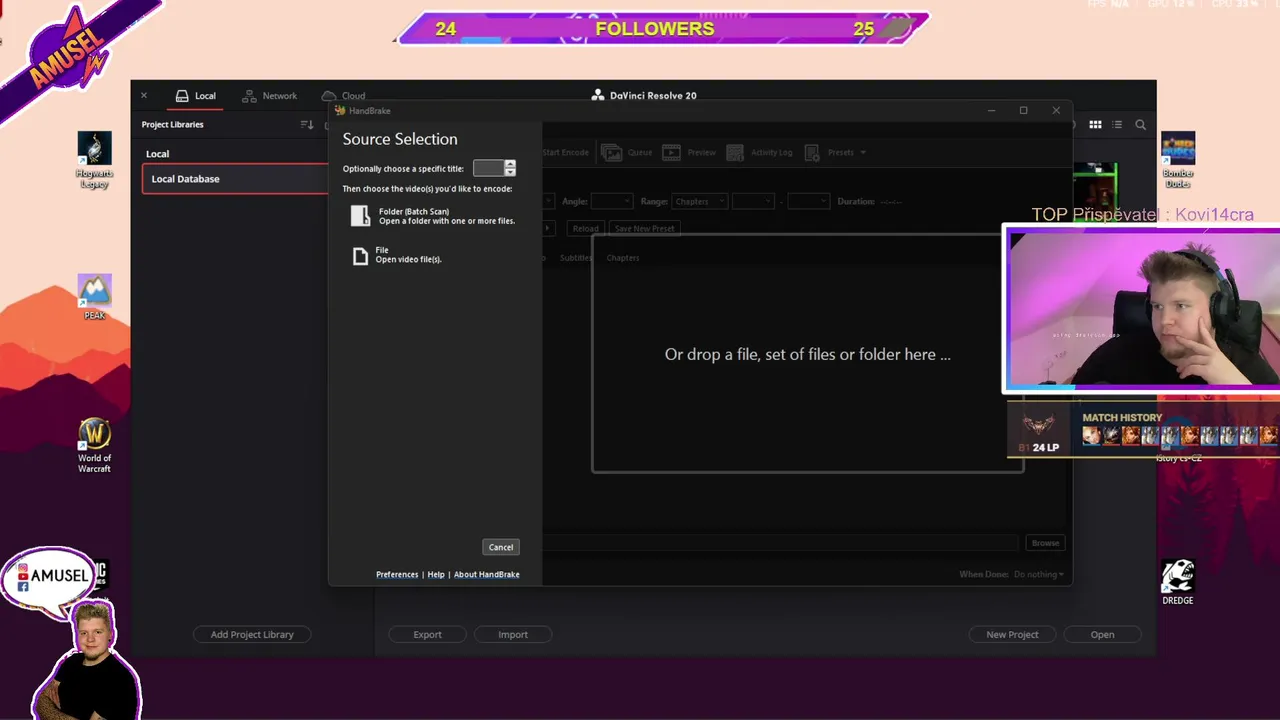
Task: Open the chapter range start dropdown
Action: [x=753, y=201]
